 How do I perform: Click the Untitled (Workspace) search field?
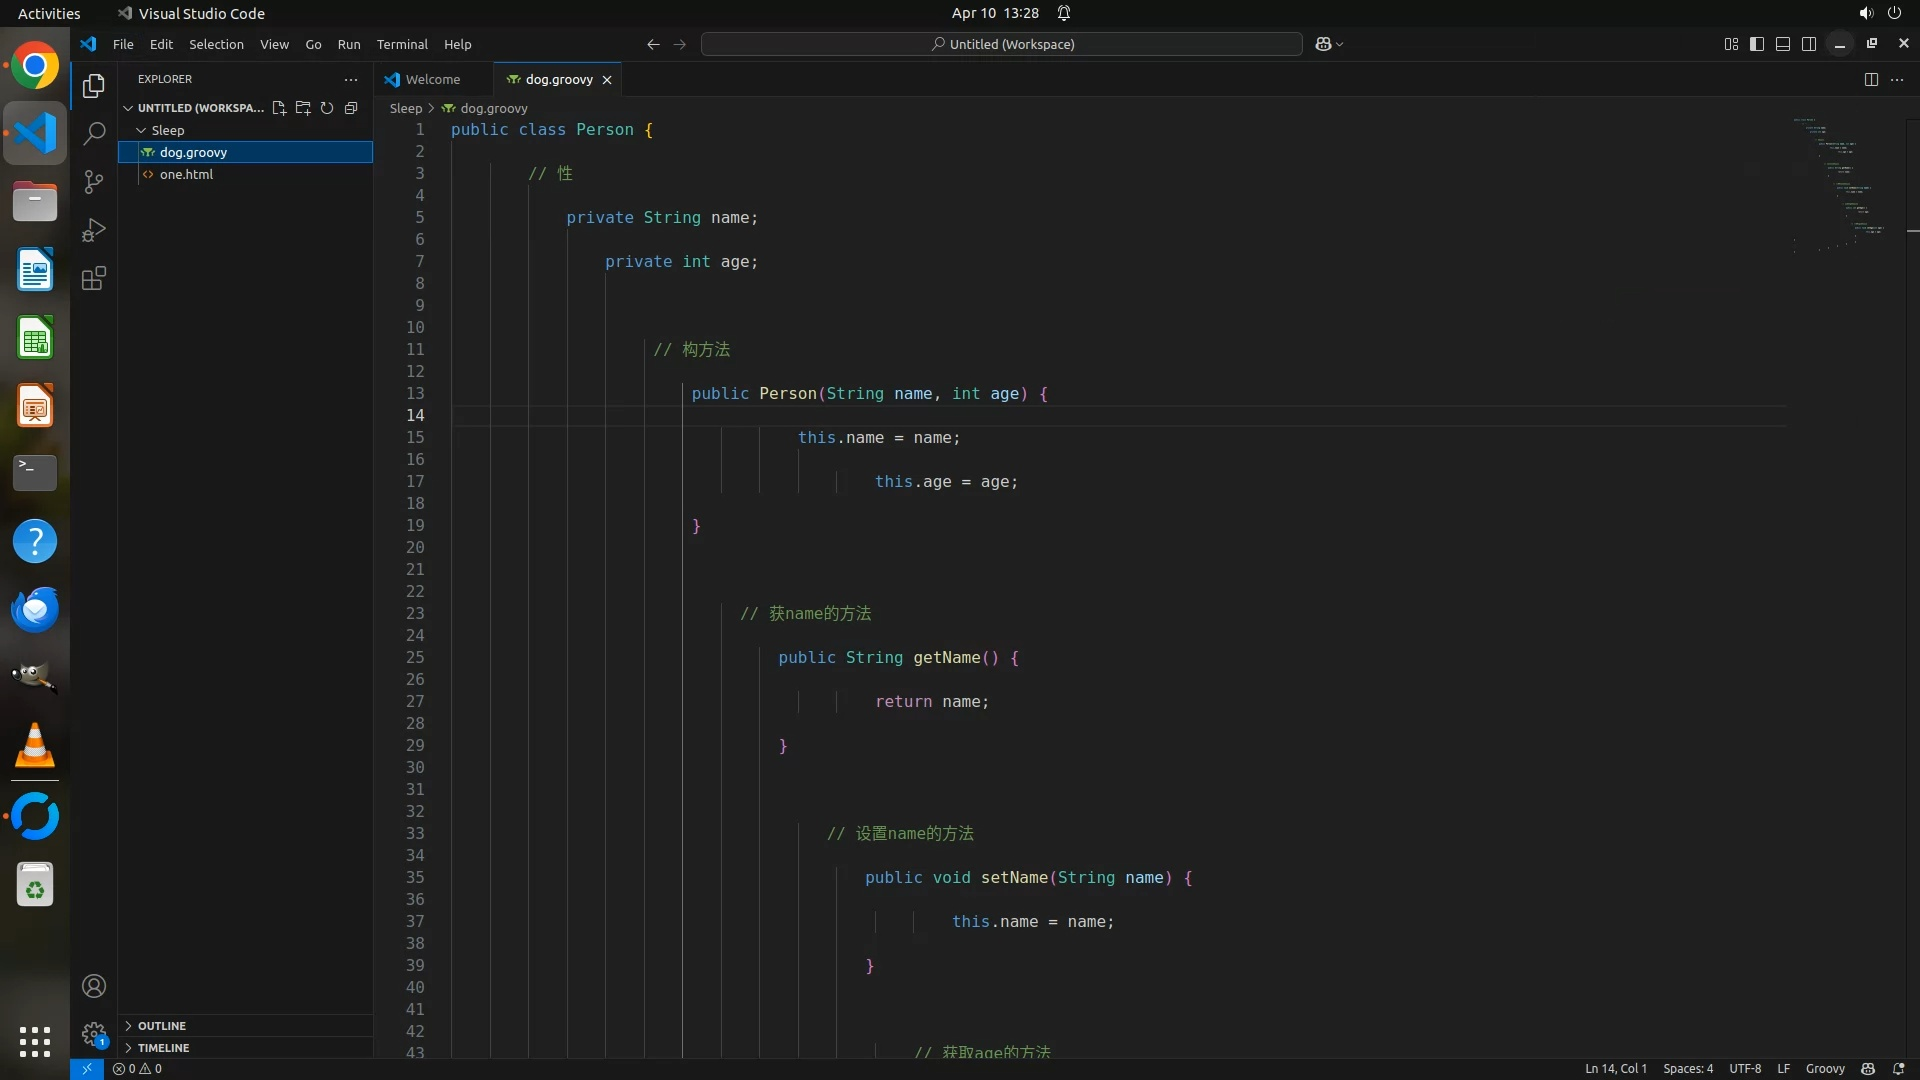1002,44
